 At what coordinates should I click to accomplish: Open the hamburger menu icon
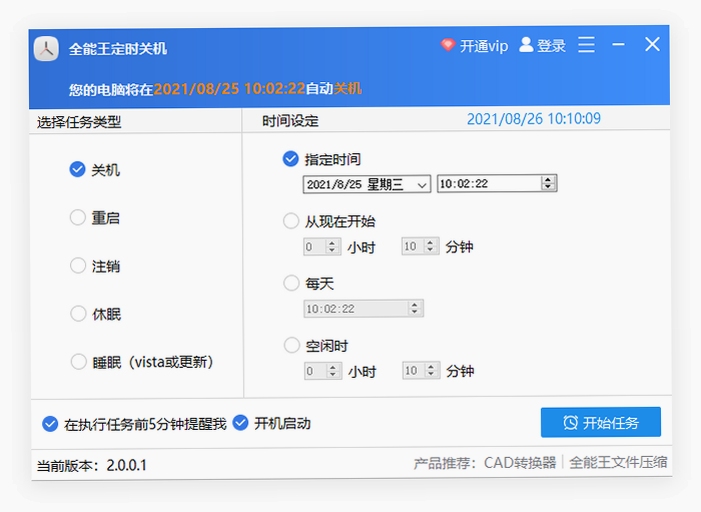point(586,45)
